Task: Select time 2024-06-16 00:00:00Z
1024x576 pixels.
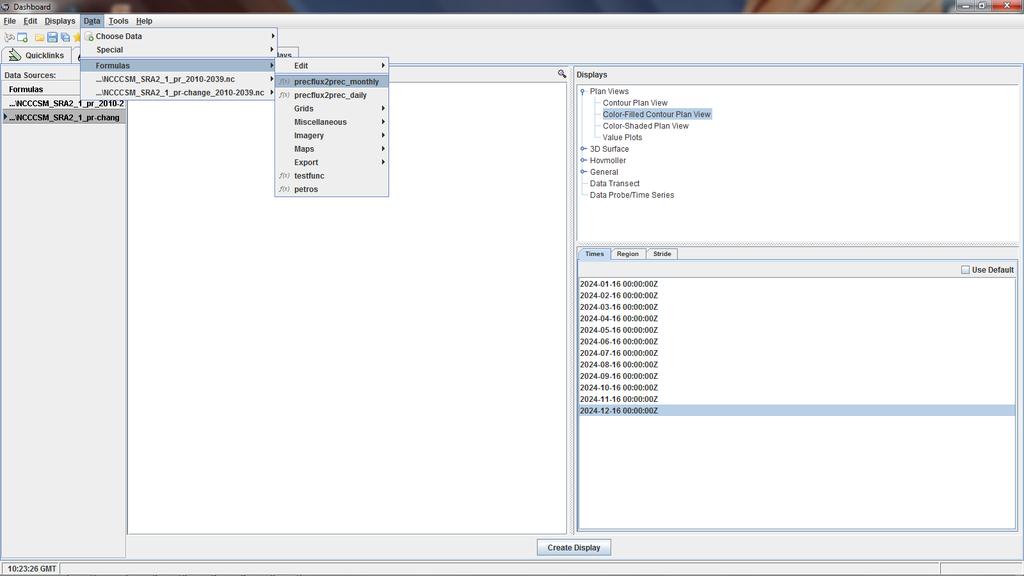Action: pyautogui.click(x=797, y=342)
